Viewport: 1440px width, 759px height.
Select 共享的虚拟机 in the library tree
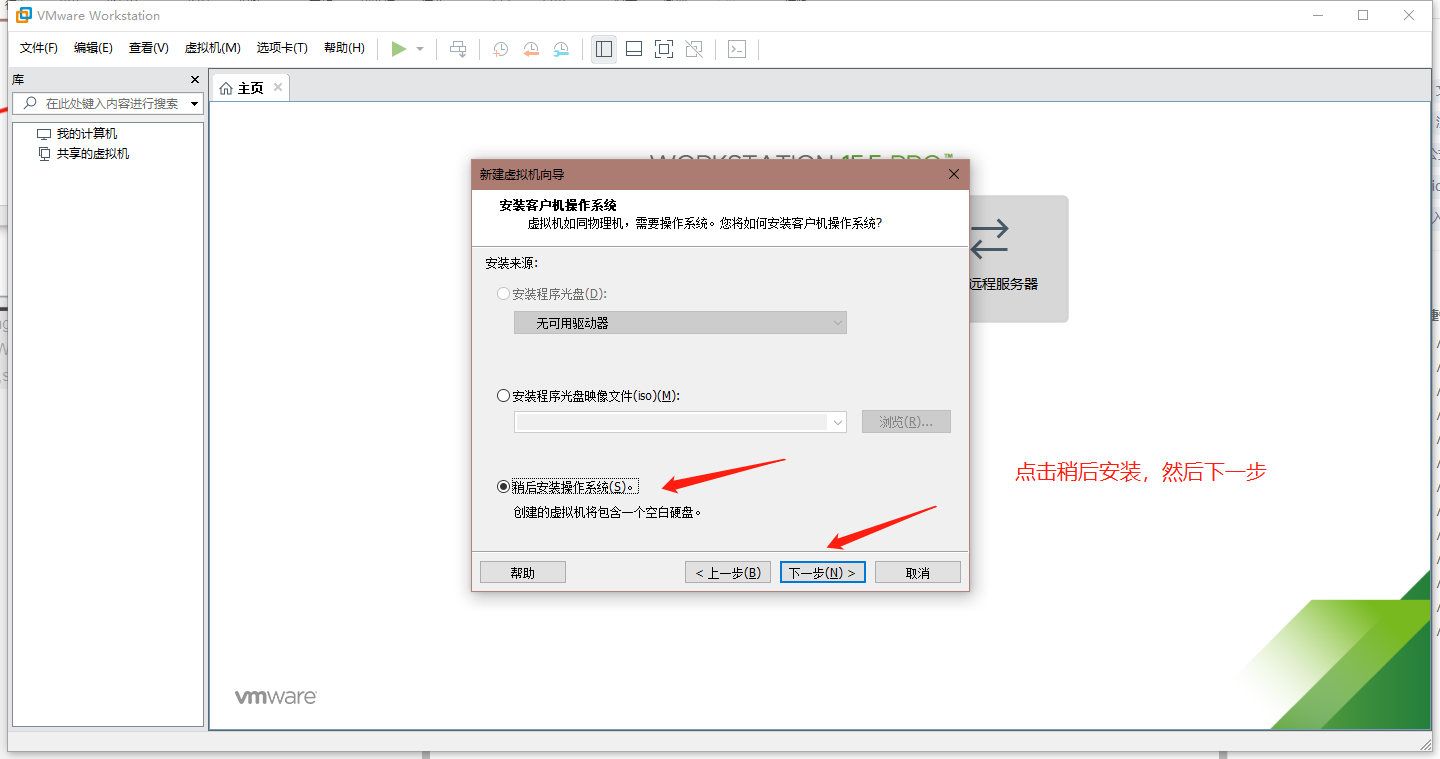(93, 154)
